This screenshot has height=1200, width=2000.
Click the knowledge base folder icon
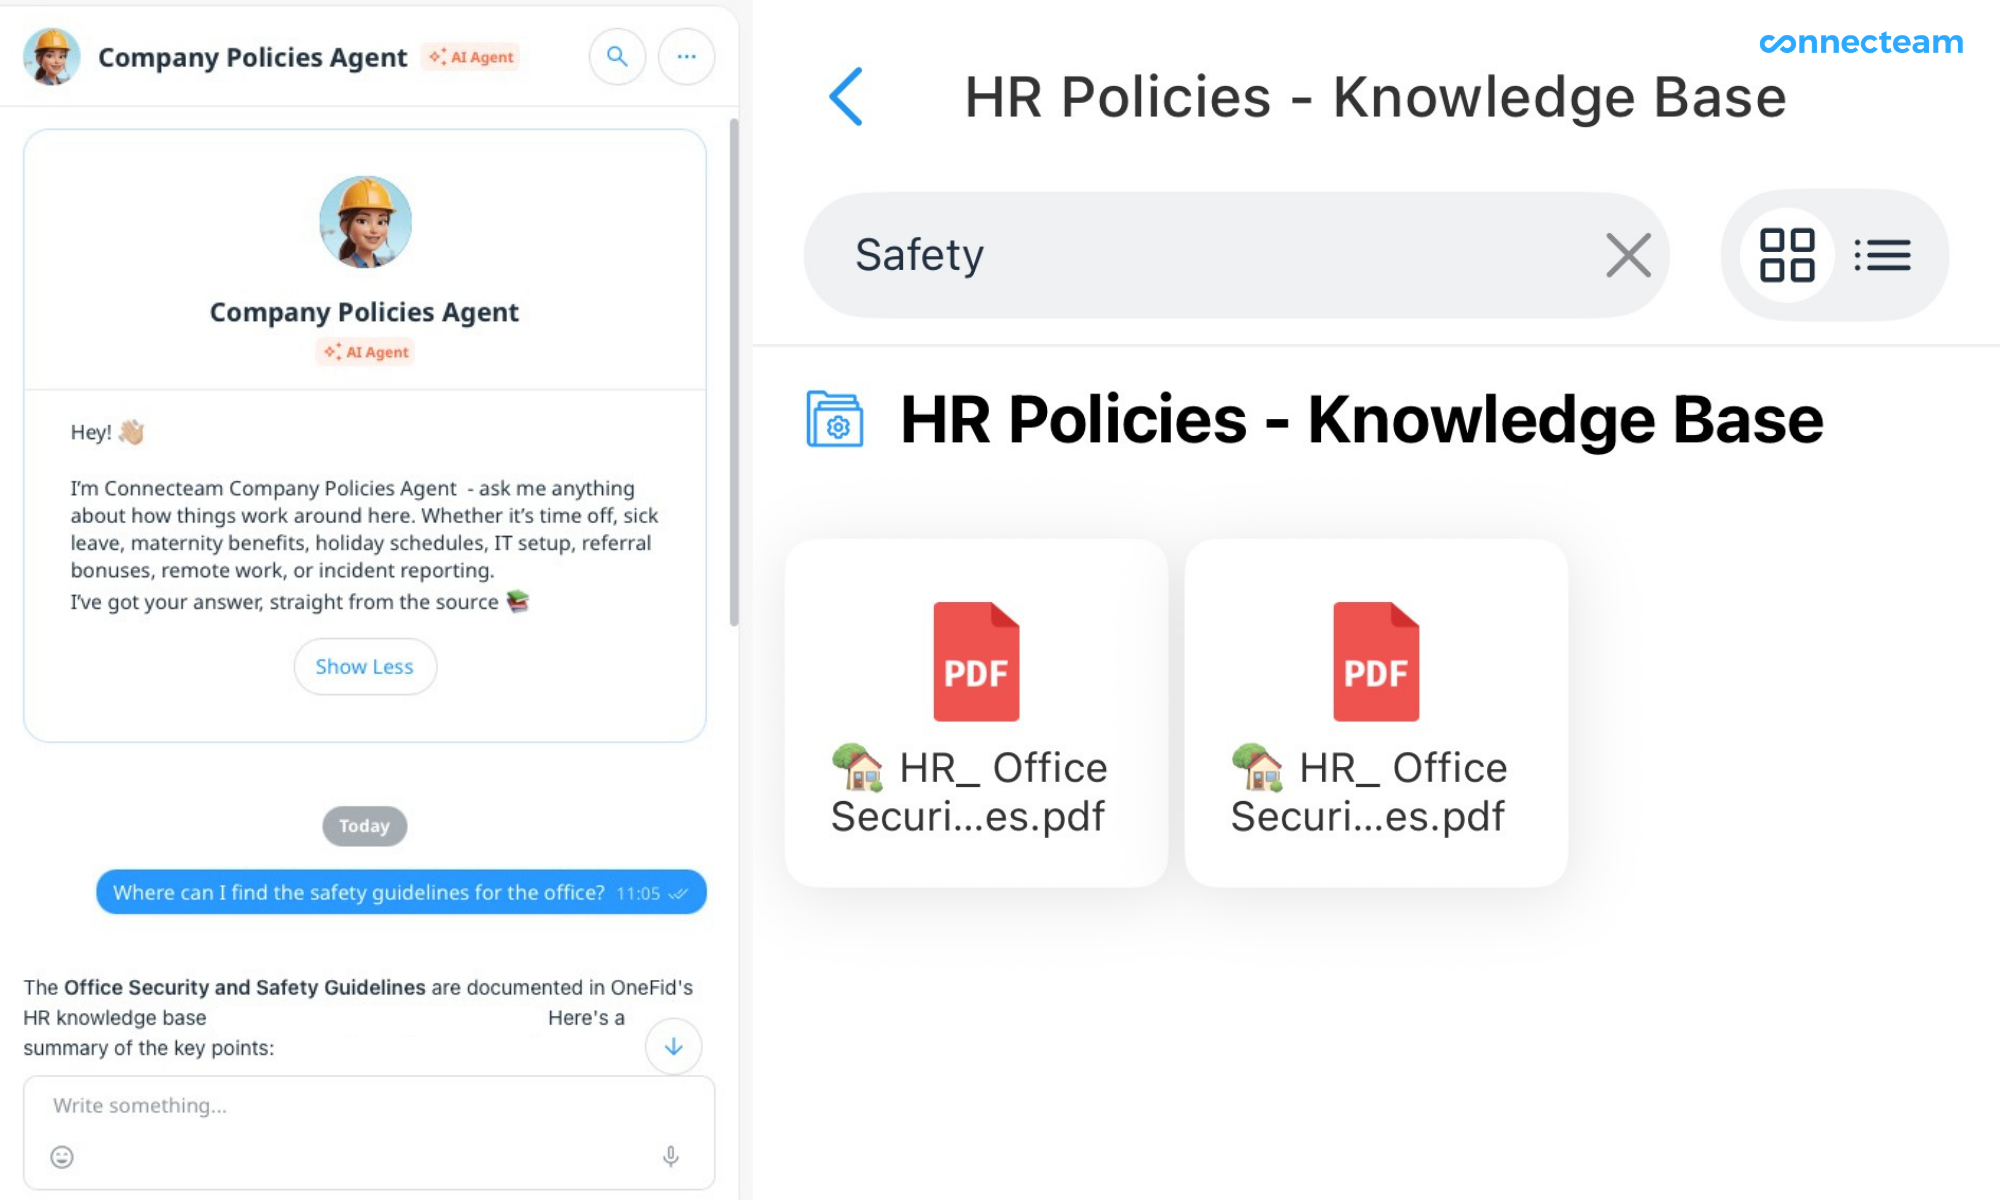(x=835, y=420)
